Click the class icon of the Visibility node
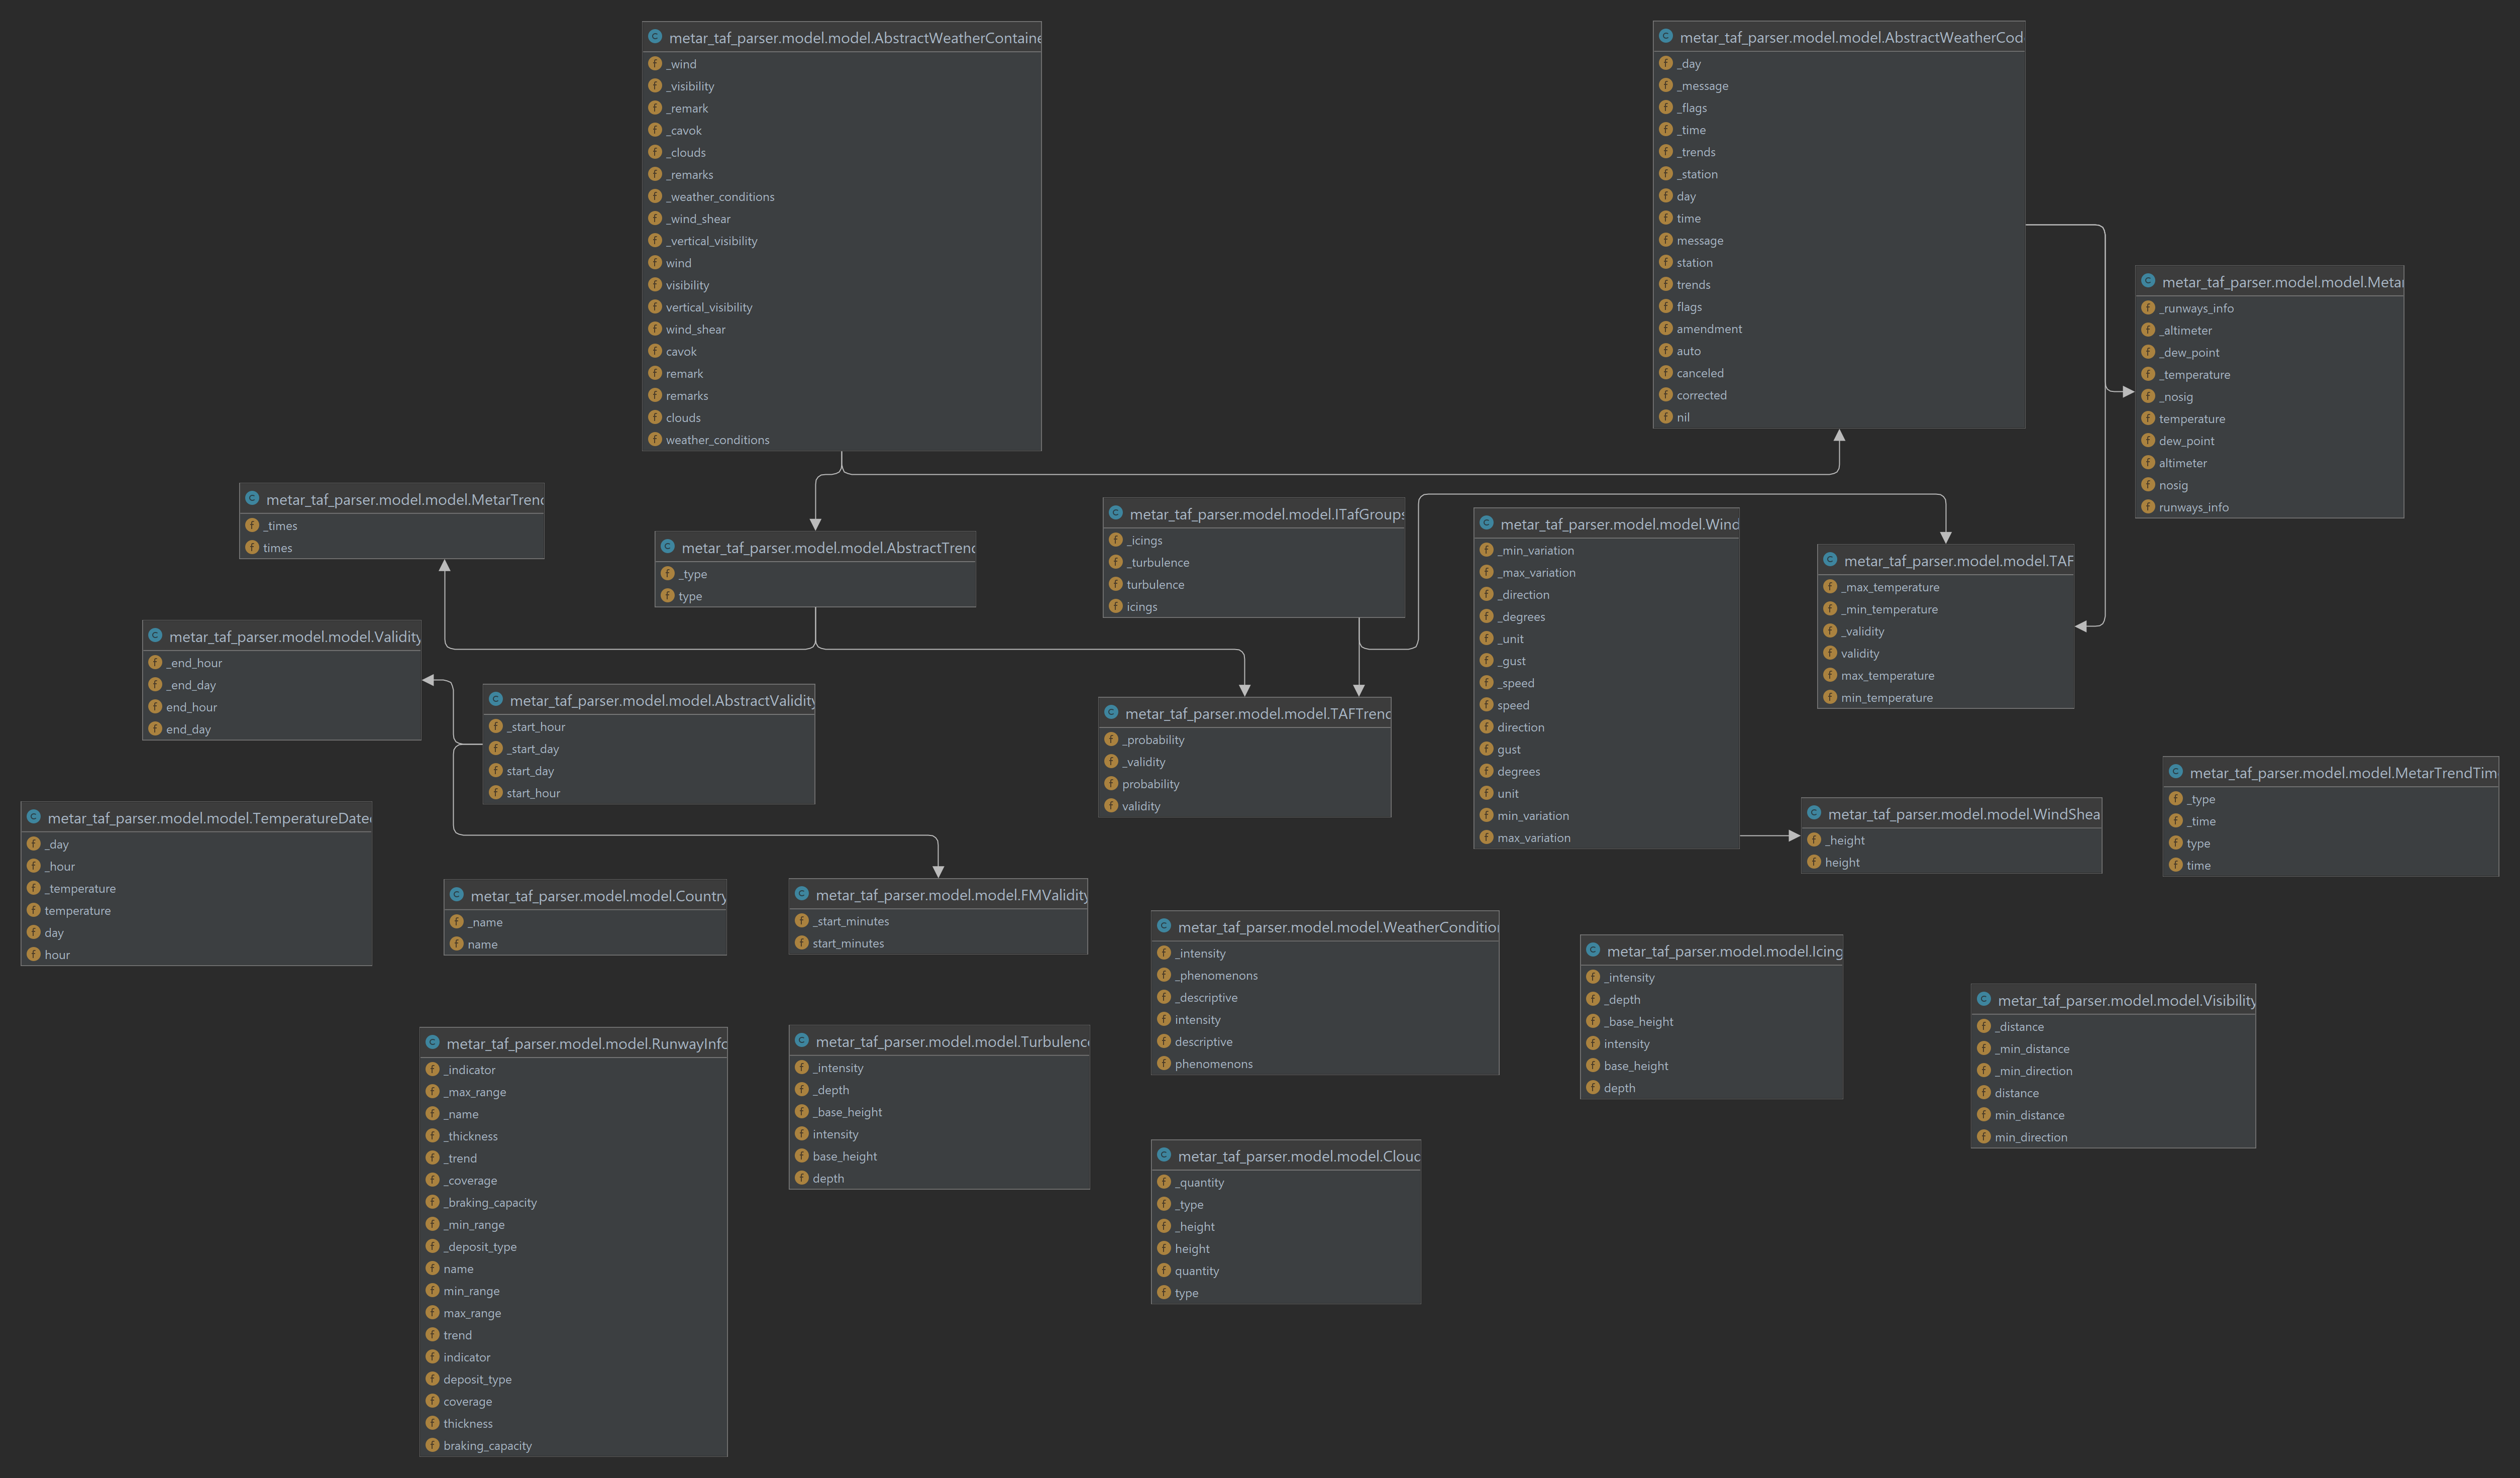2520x1478 pixels. click(x=1984, y=1000)
